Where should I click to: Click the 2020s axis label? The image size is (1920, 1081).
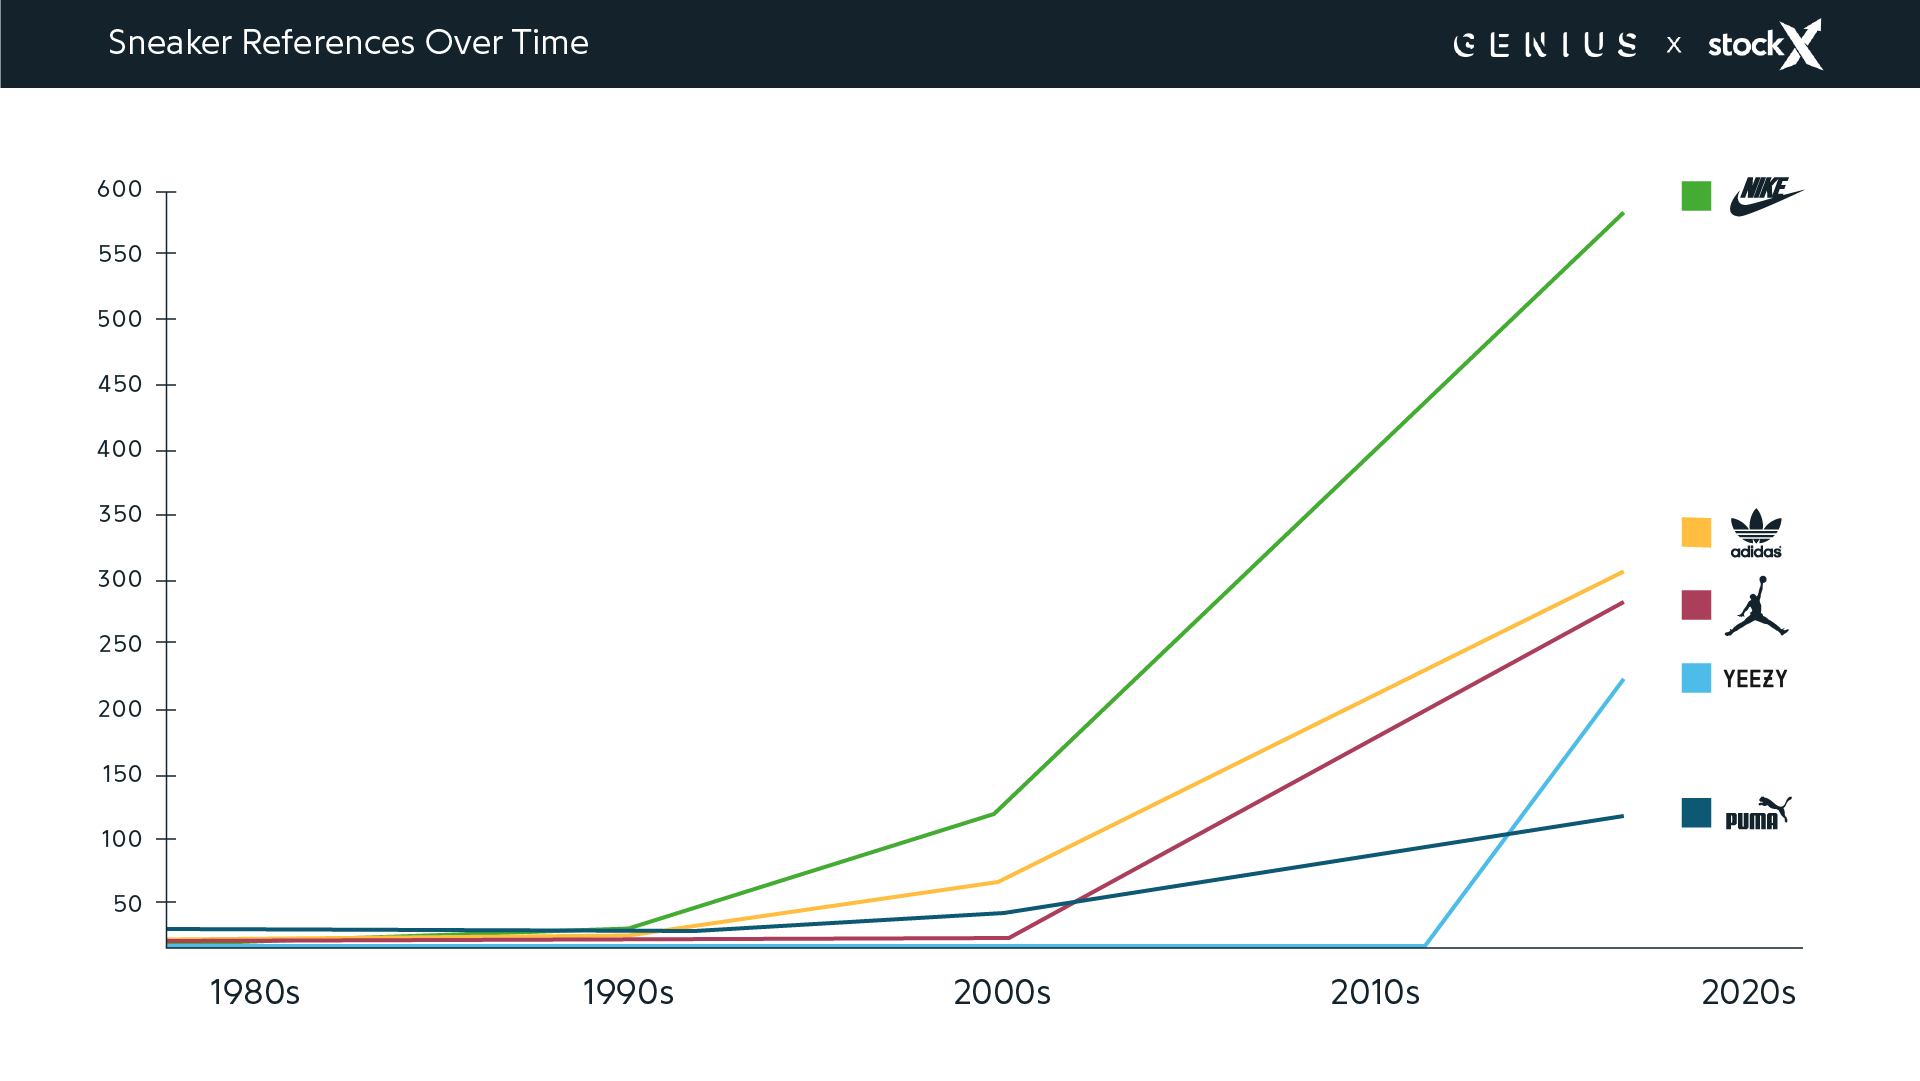pos(1748,993)
